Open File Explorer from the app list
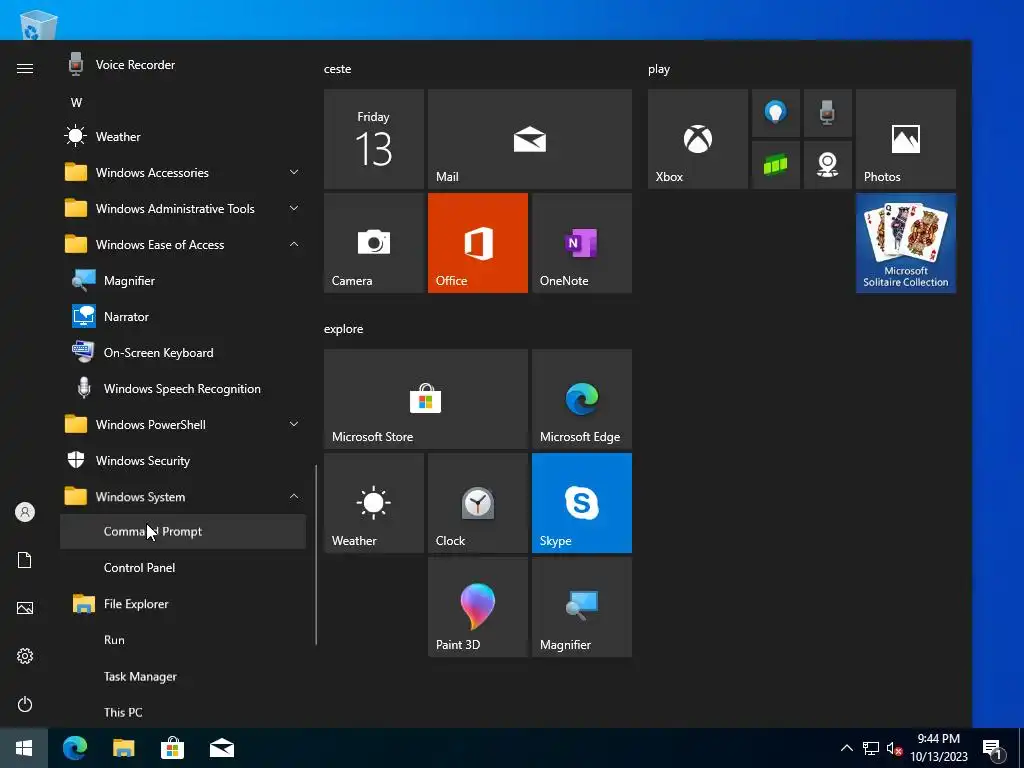The image size is (1024, 768). (x=183, y=603)
